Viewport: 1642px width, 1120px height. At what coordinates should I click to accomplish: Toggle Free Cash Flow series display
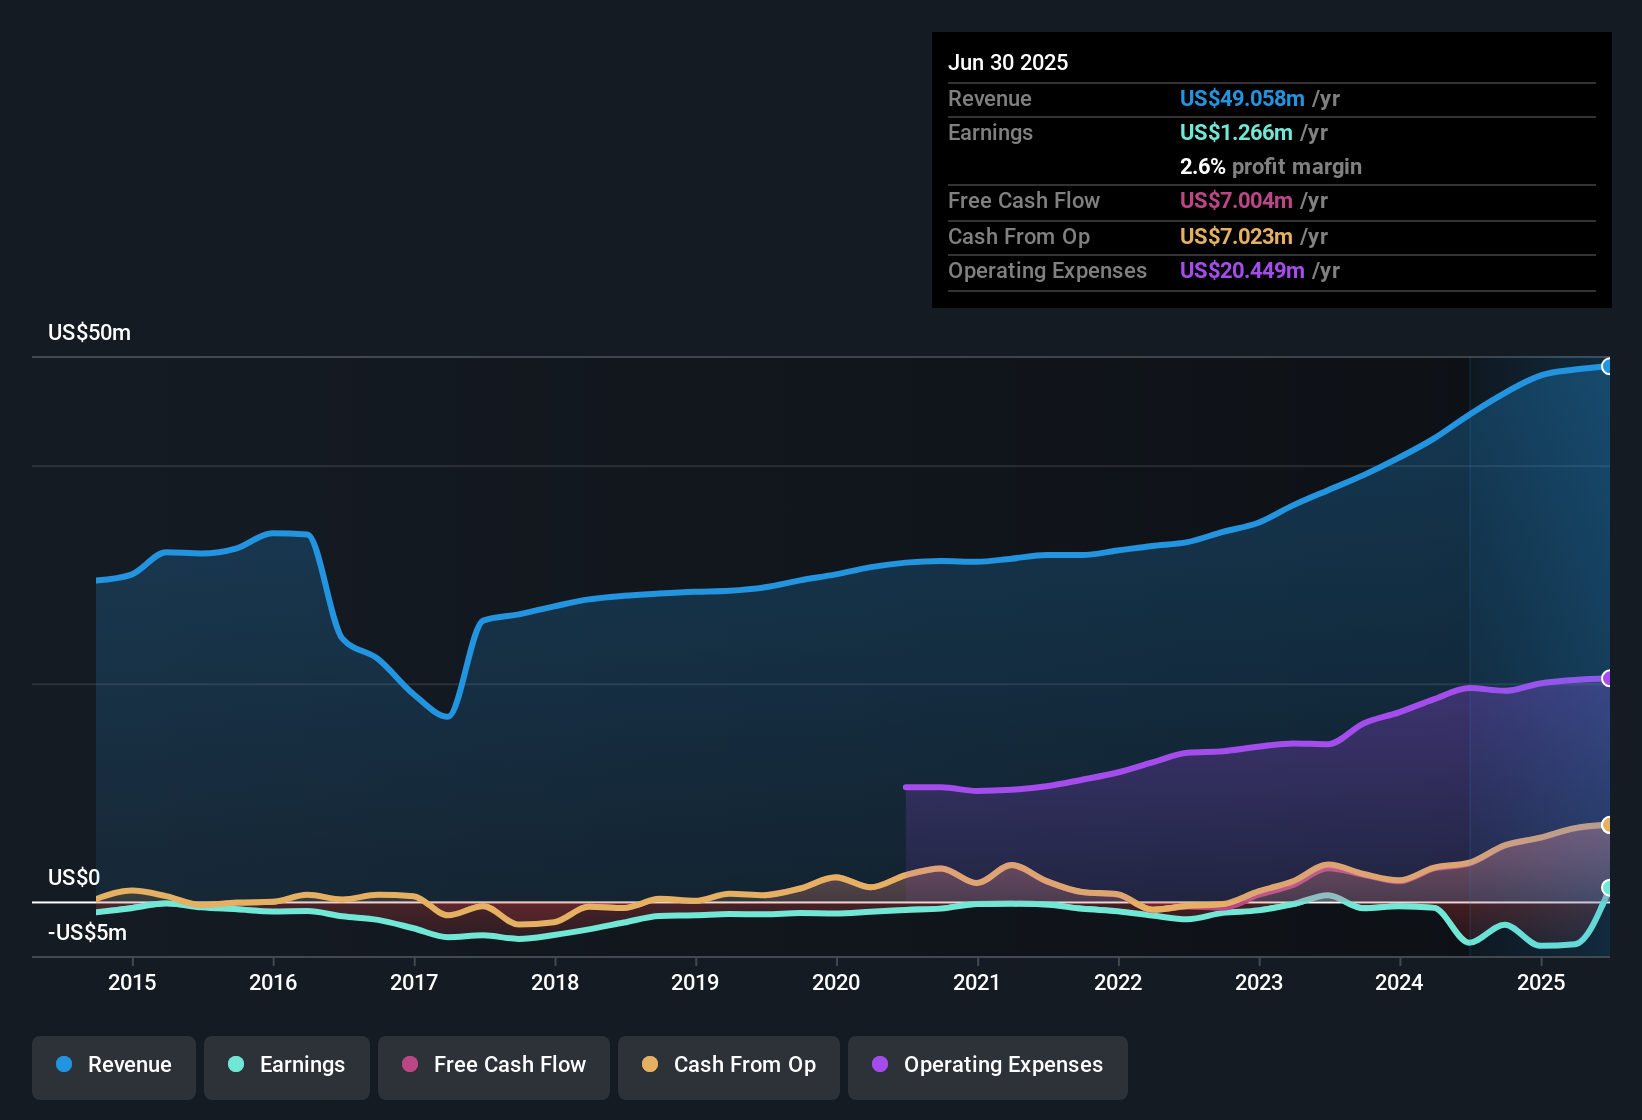494,1065
